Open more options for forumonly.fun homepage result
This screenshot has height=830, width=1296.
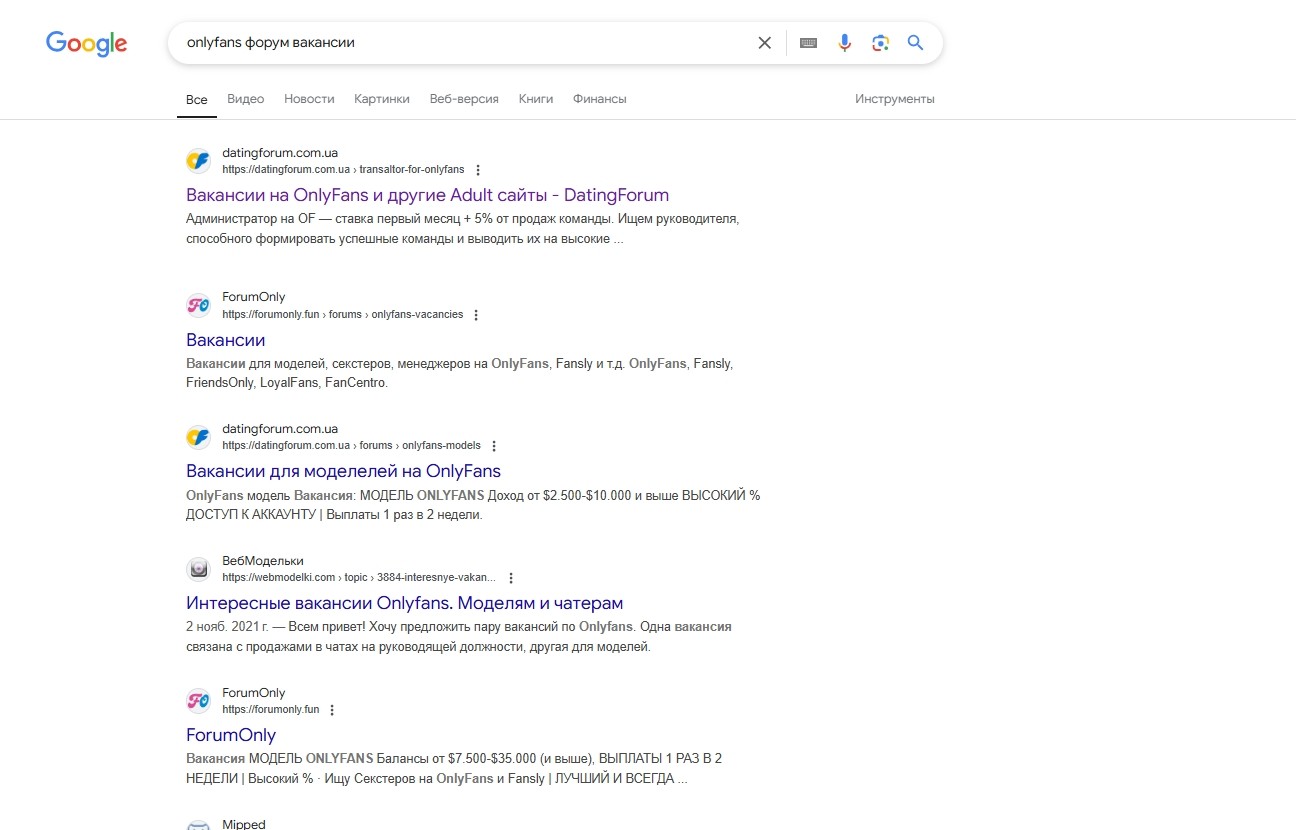click(x=332, y=710)
